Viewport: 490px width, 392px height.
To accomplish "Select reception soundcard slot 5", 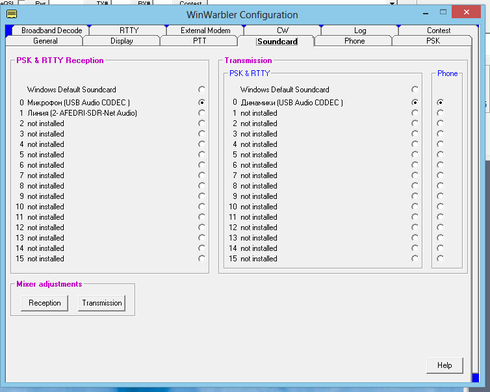I will tap(201, 154).
